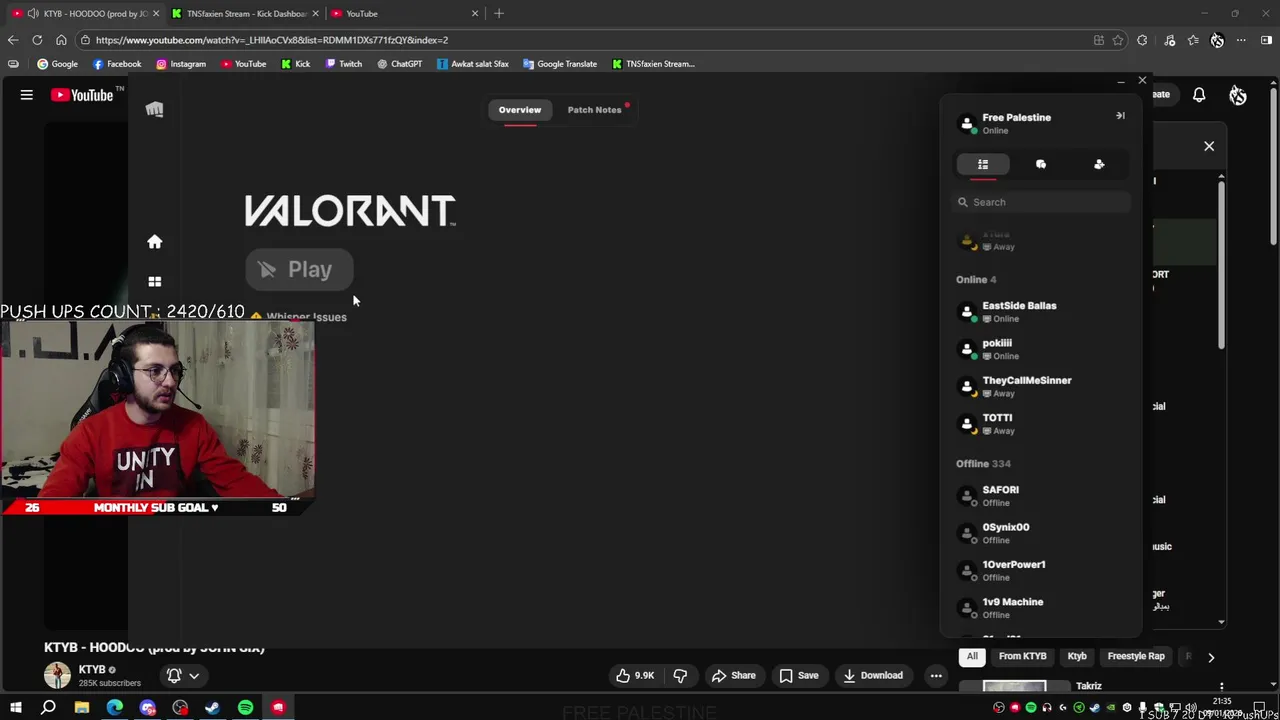Select the Ktyb filter chip
This screenshot has height=720, width=1280.
point(1077,656)
